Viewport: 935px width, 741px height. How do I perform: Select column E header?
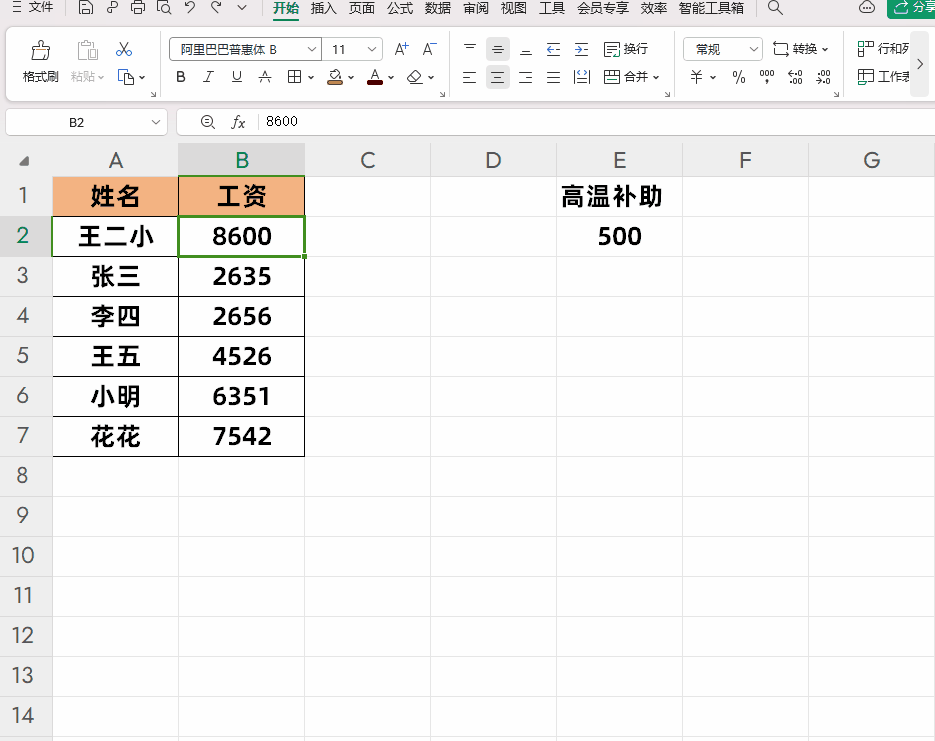pos(620,160)
